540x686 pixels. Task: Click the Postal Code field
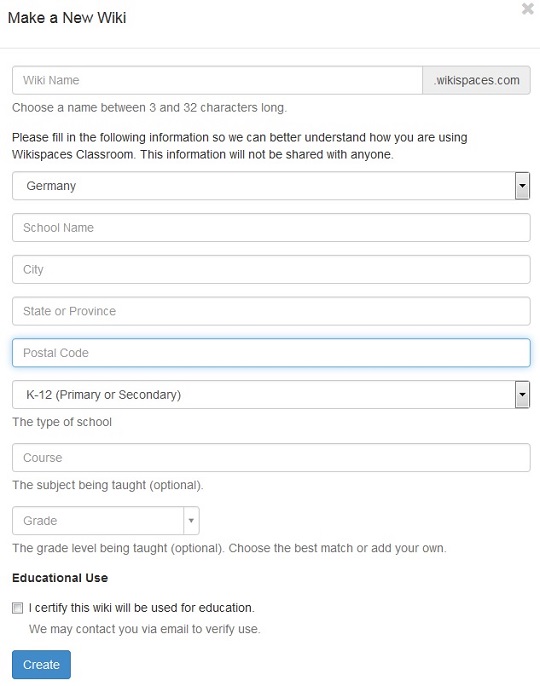[271, 353]
